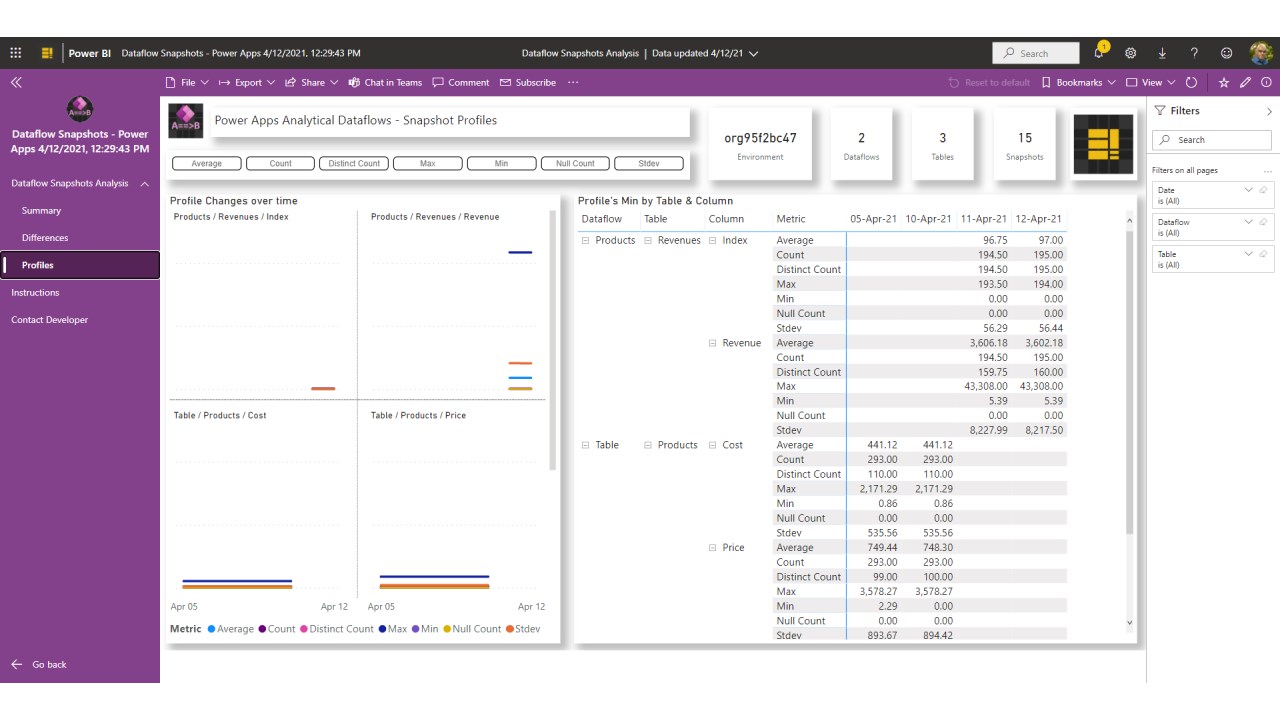The image size is (1280, 720).
Task: Click the matrix vertical scrollbar
Action: (x=1131, y=381)
